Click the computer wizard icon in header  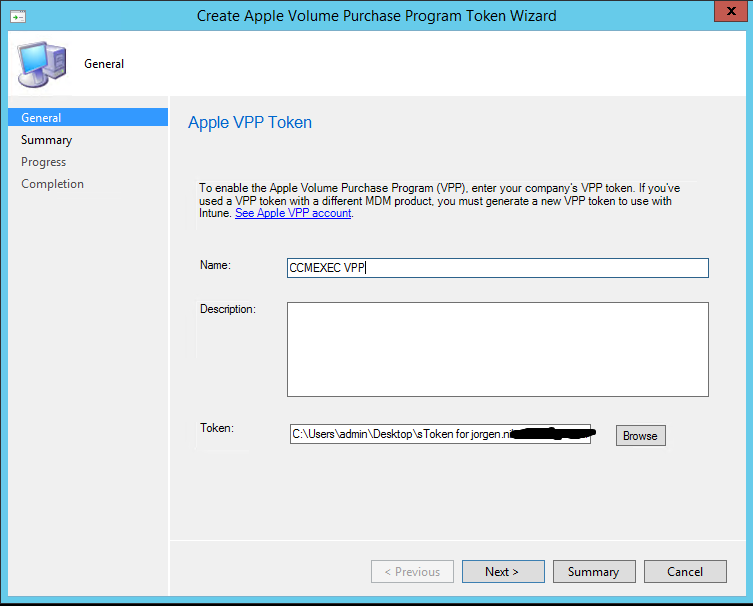coord(42,63)
